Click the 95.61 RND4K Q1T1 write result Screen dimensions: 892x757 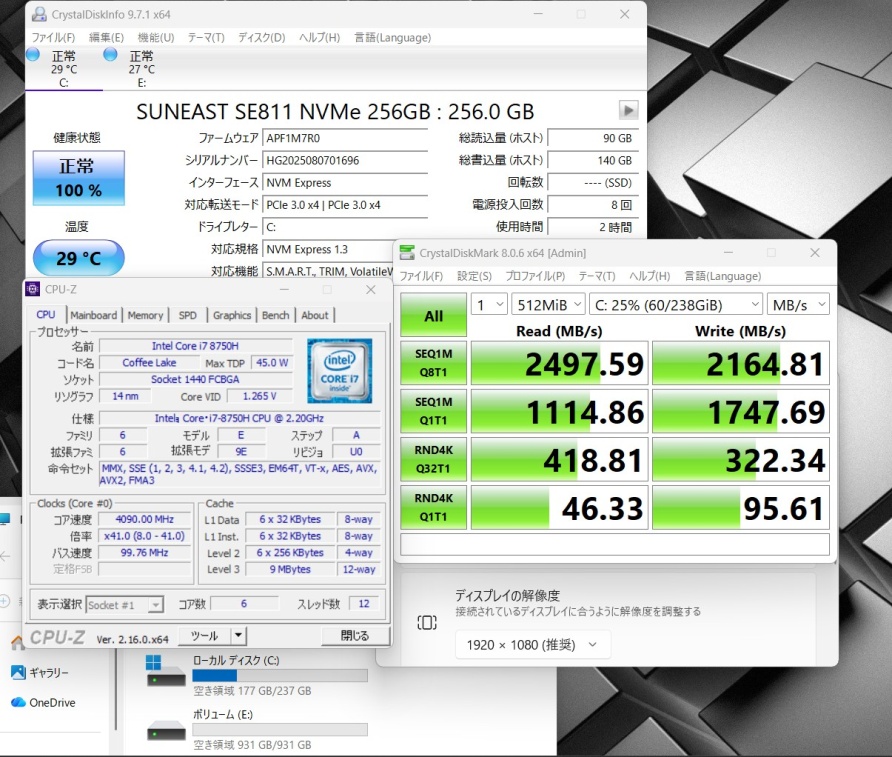pos(741,507)
